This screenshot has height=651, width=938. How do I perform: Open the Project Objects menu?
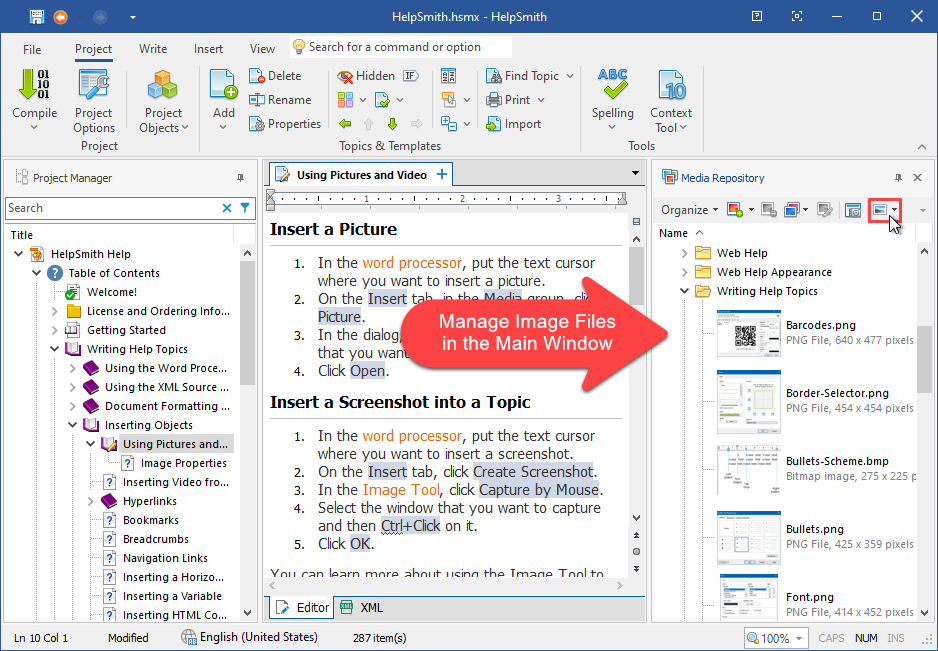[x=163, y=102]
